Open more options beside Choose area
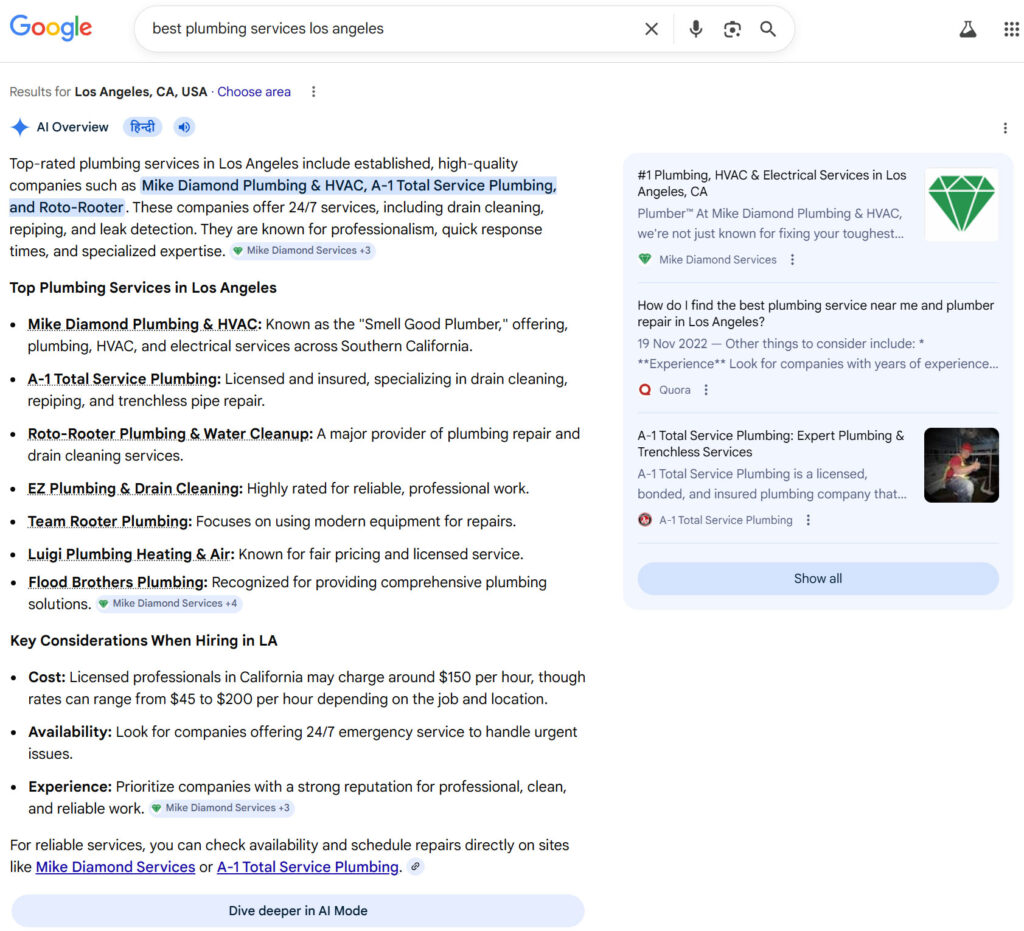Viewport: 1024px width, 931px height. (313, 92)
